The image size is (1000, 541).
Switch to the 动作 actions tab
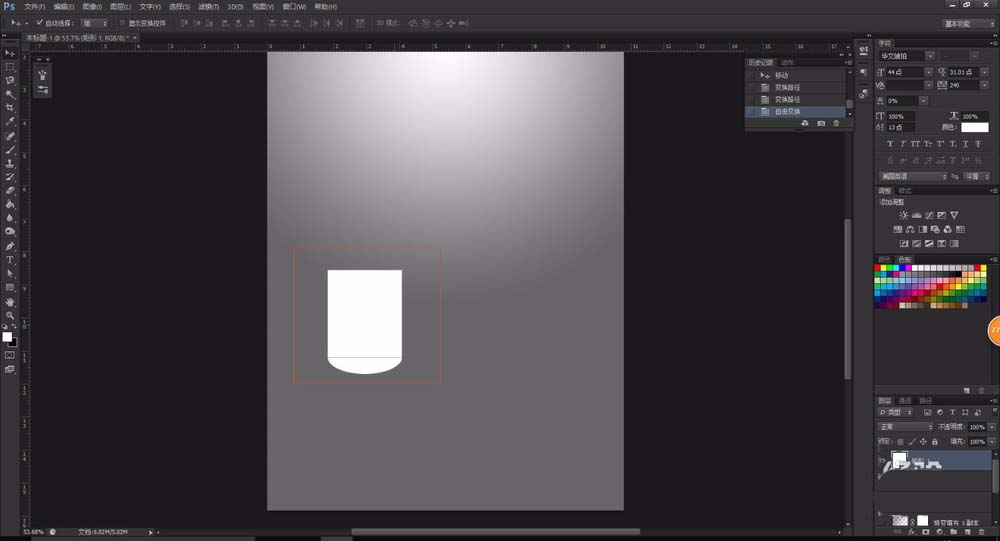pos(787,63)
